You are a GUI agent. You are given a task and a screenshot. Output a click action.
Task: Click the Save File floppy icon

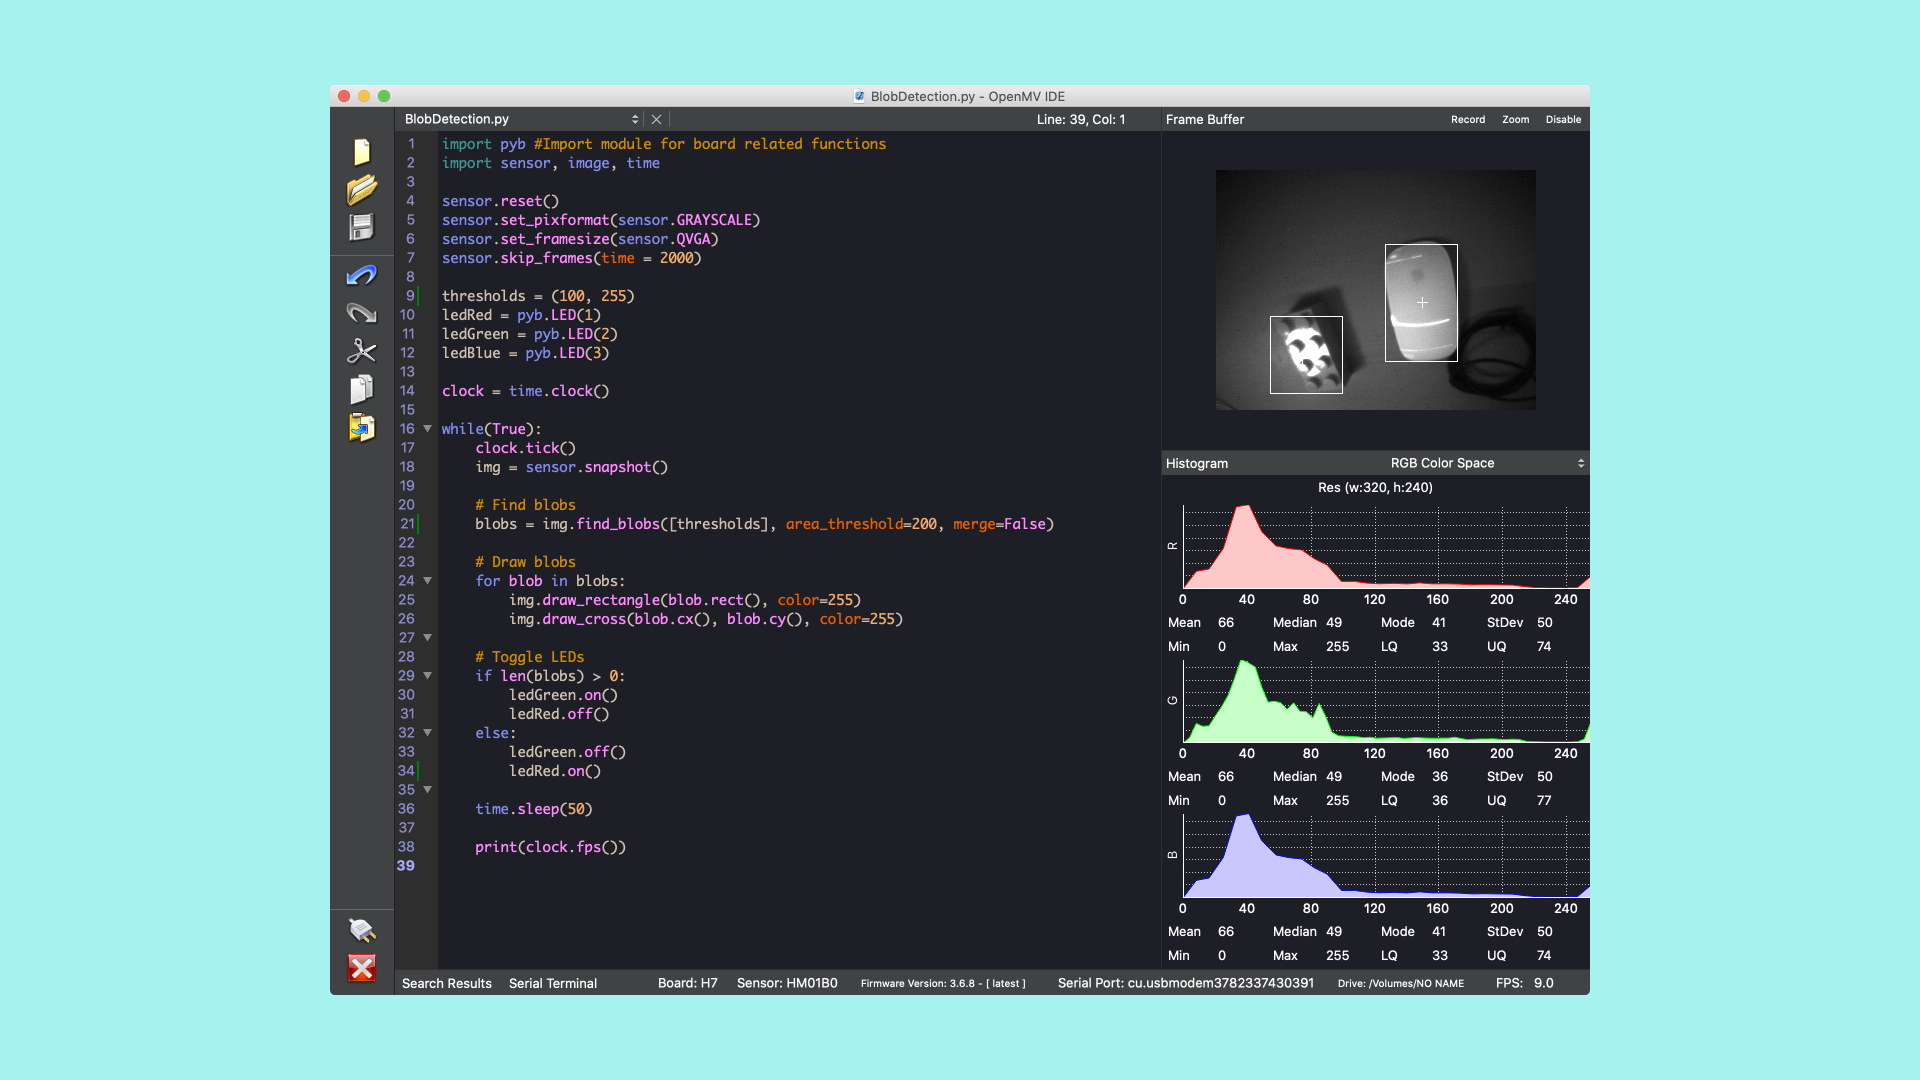pos(361,228)
